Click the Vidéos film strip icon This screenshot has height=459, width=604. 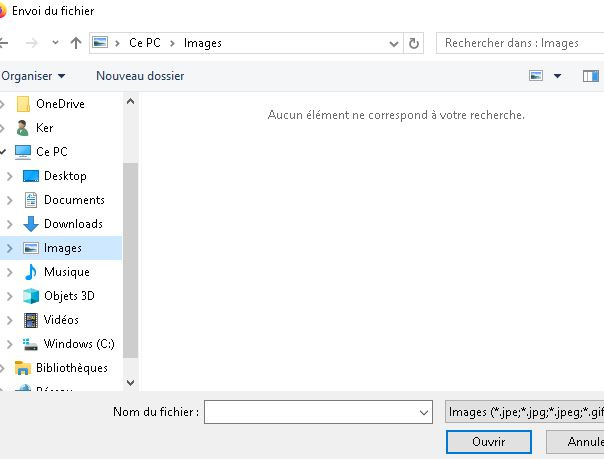[31, 320]
